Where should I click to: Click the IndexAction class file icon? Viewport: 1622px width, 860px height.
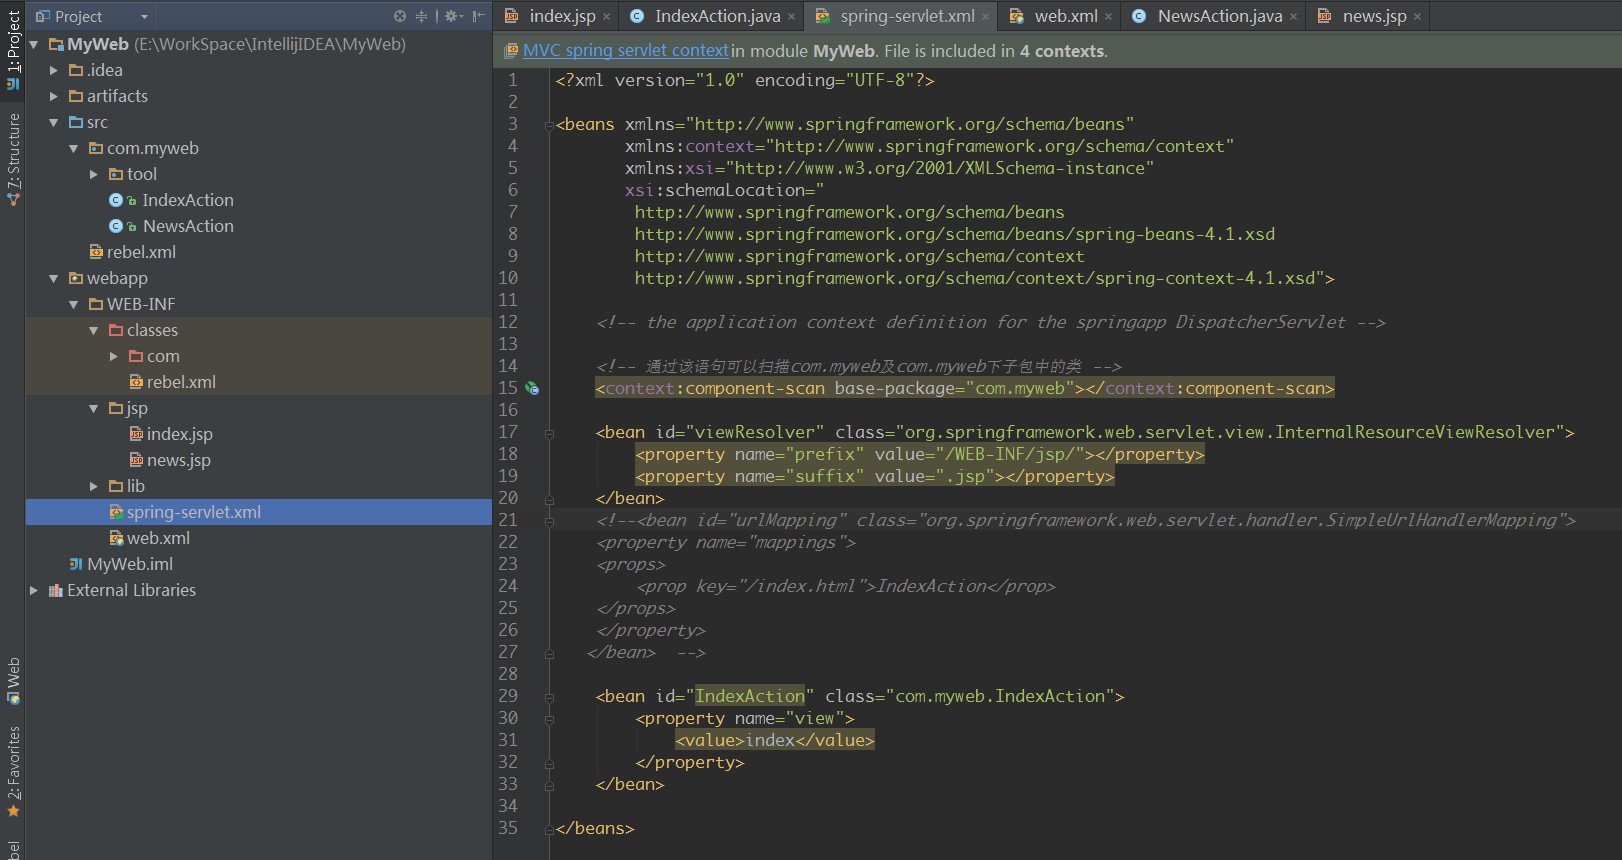pyautogui.click(x=116, y=200)
